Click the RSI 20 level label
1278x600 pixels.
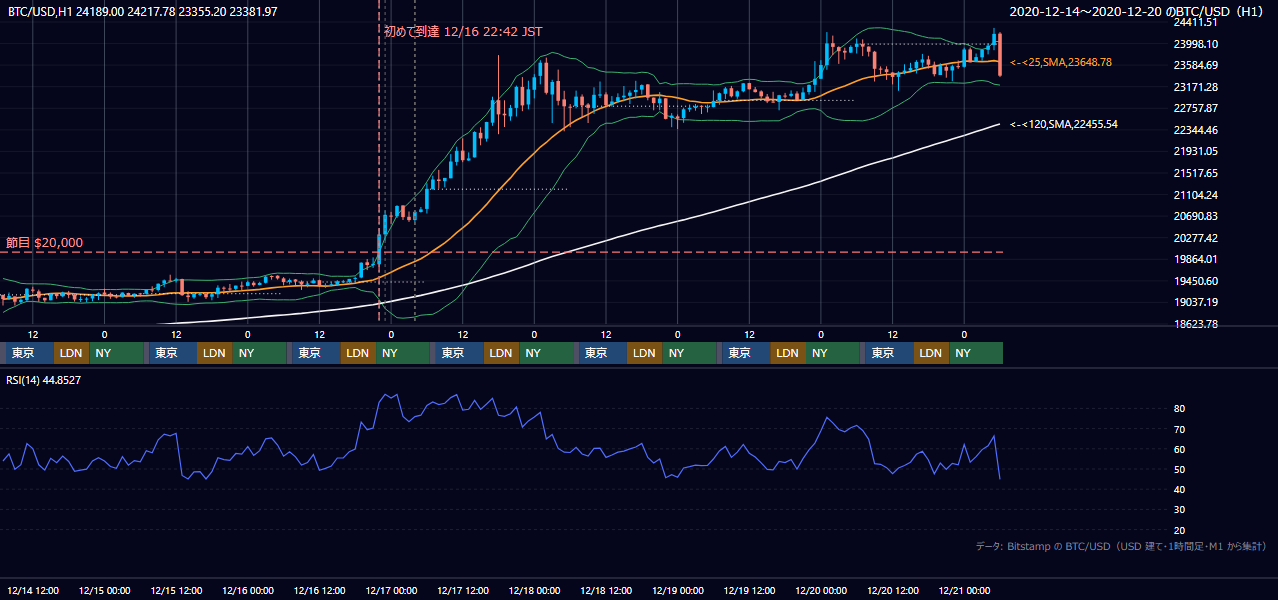coord(1179,530)
